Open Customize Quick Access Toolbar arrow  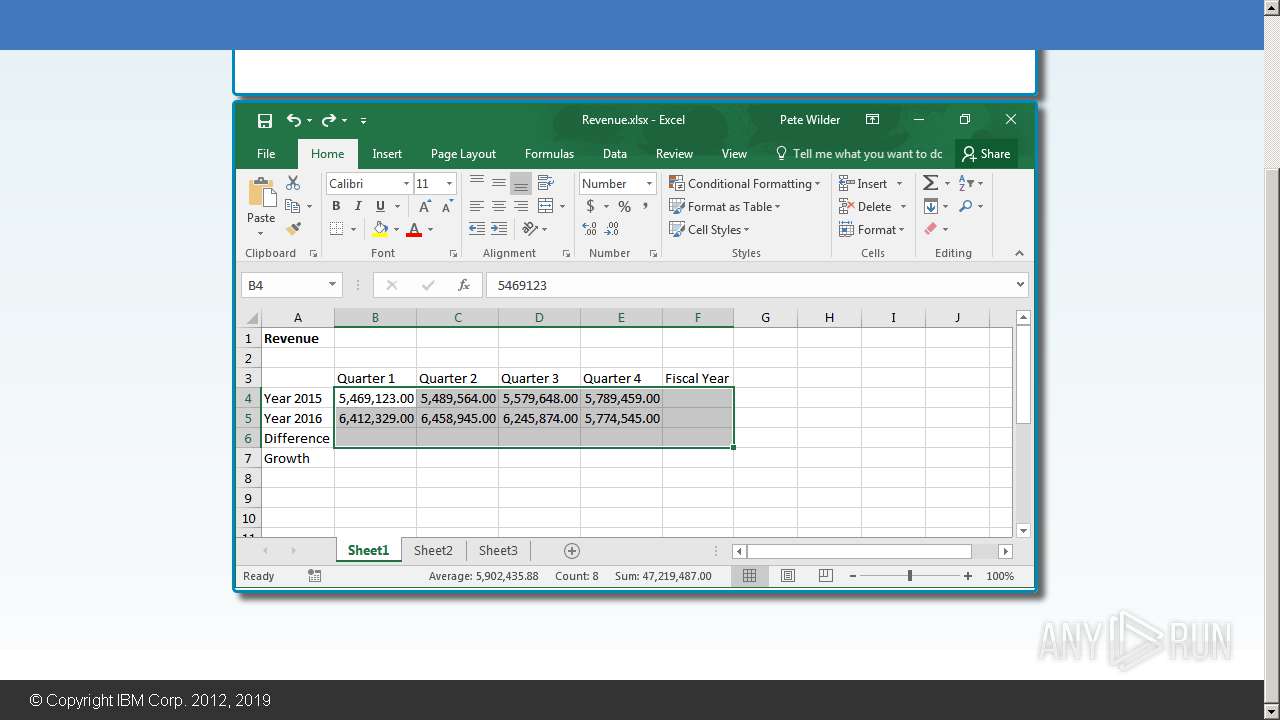363,121
